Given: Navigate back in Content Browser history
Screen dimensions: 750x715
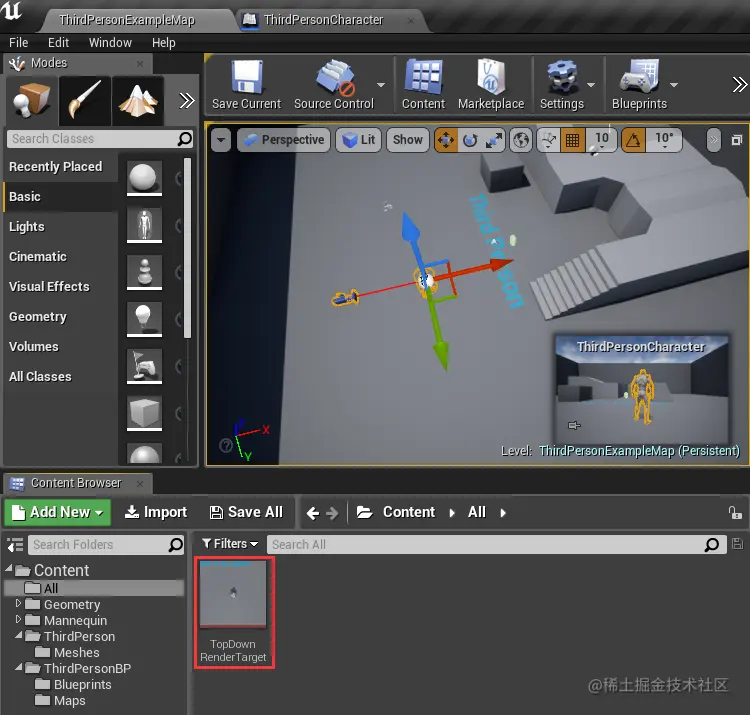Looking at the screenshot, I should point(313,513).
